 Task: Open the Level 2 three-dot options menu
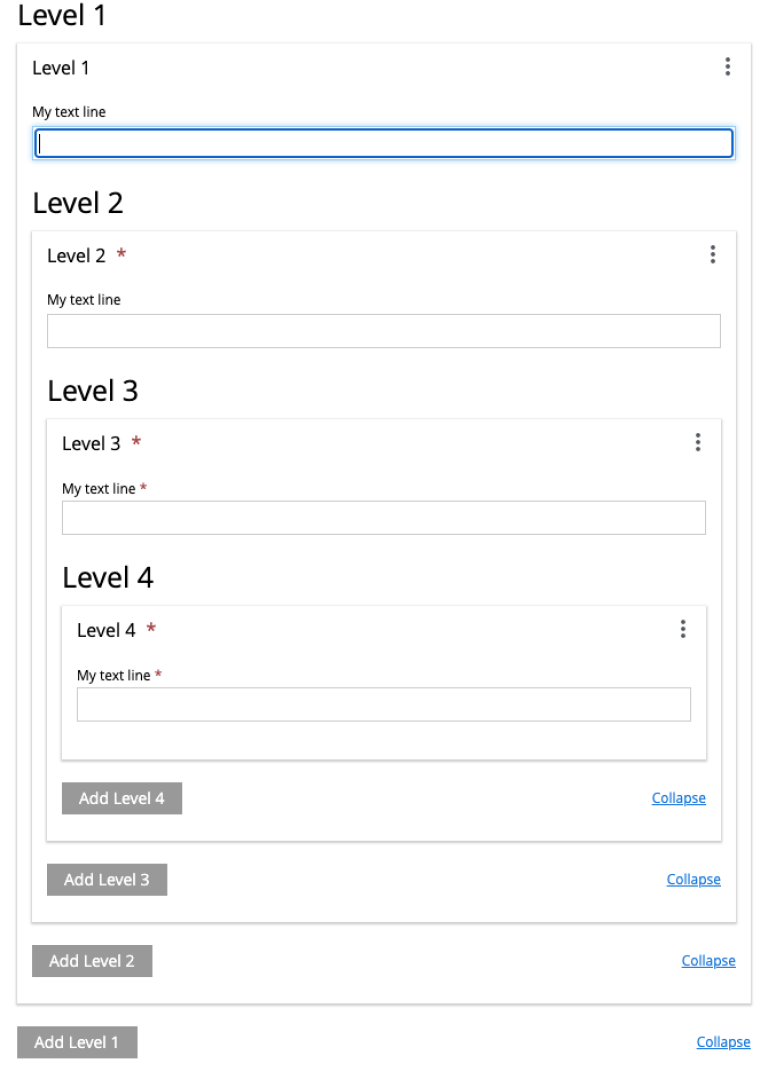[x=713, y=255]
